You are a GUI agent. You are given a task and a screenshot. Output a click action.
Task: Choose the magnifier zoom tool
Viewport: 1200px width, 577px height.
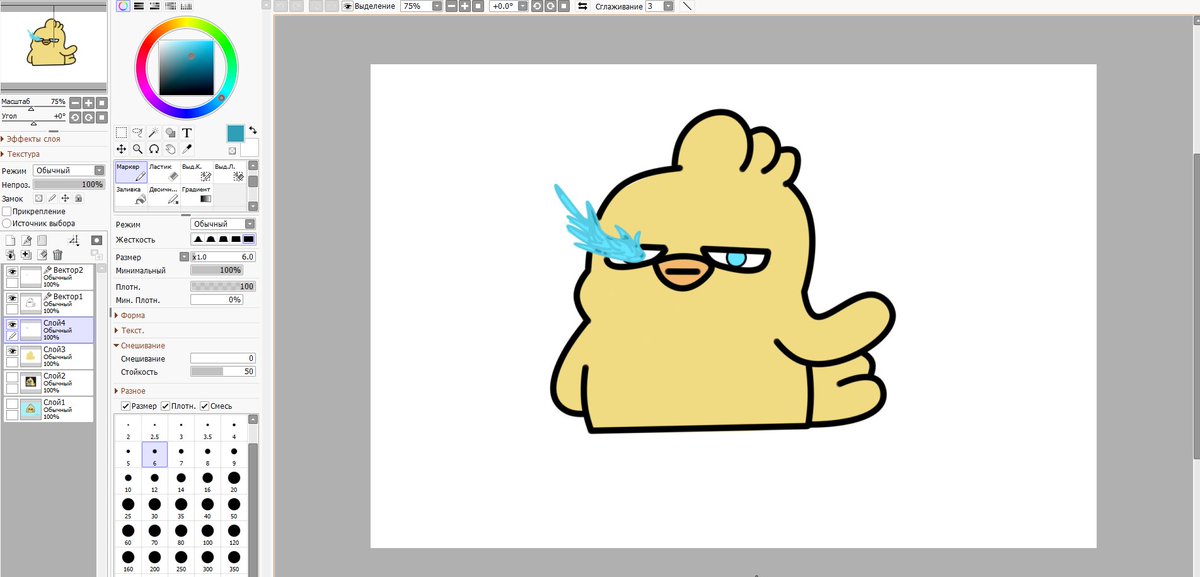click(x=137, y=149)
